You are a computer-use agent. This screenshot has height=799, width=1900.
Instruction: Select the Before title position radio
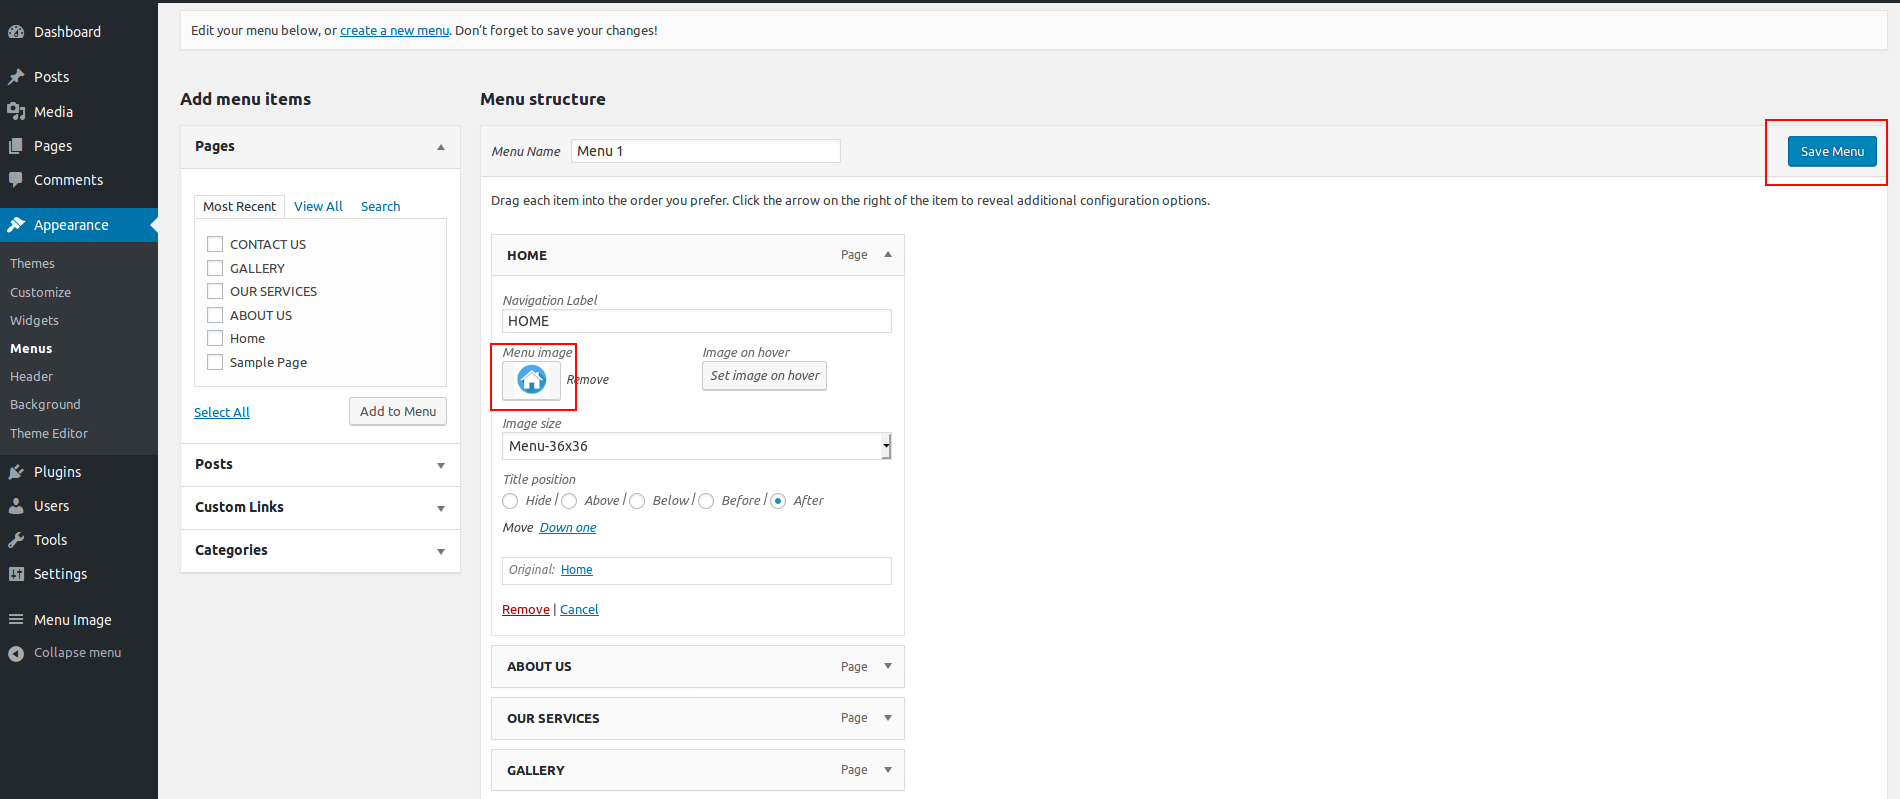pos(706,501)
